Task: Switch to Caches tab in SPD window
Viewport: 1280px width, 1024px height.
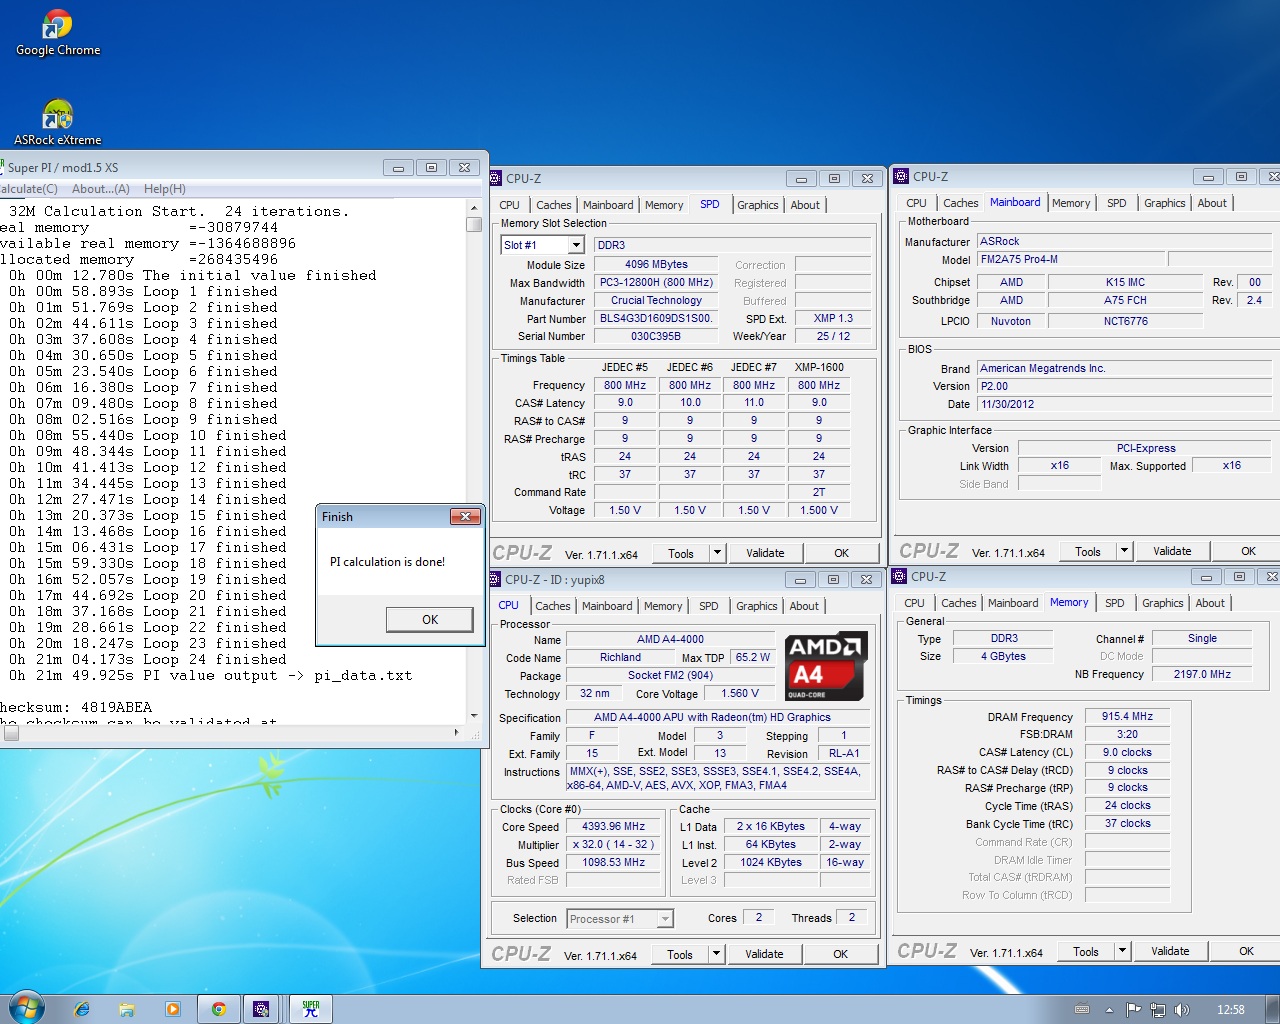Action: point(554,205)
